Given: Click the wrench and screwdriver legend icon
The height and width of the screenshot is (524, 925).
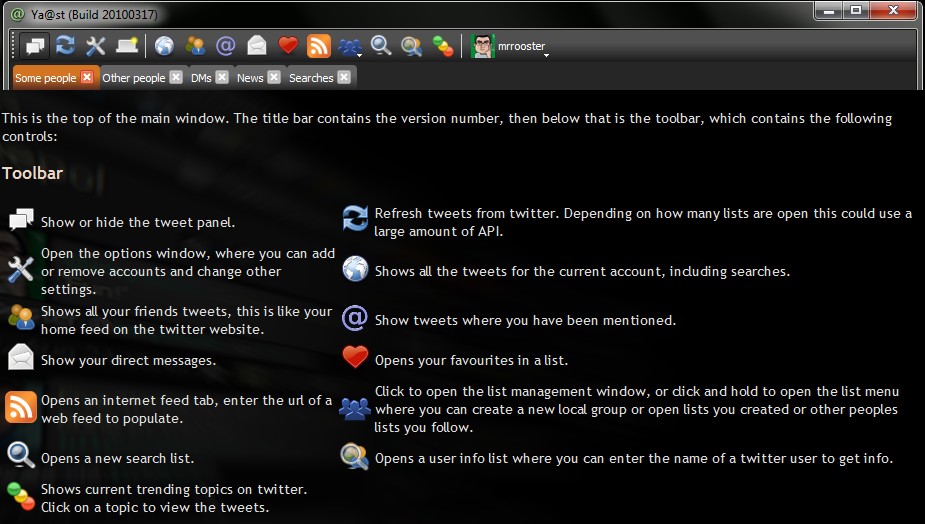Looking at the screenshot, I should pos(21,269).
